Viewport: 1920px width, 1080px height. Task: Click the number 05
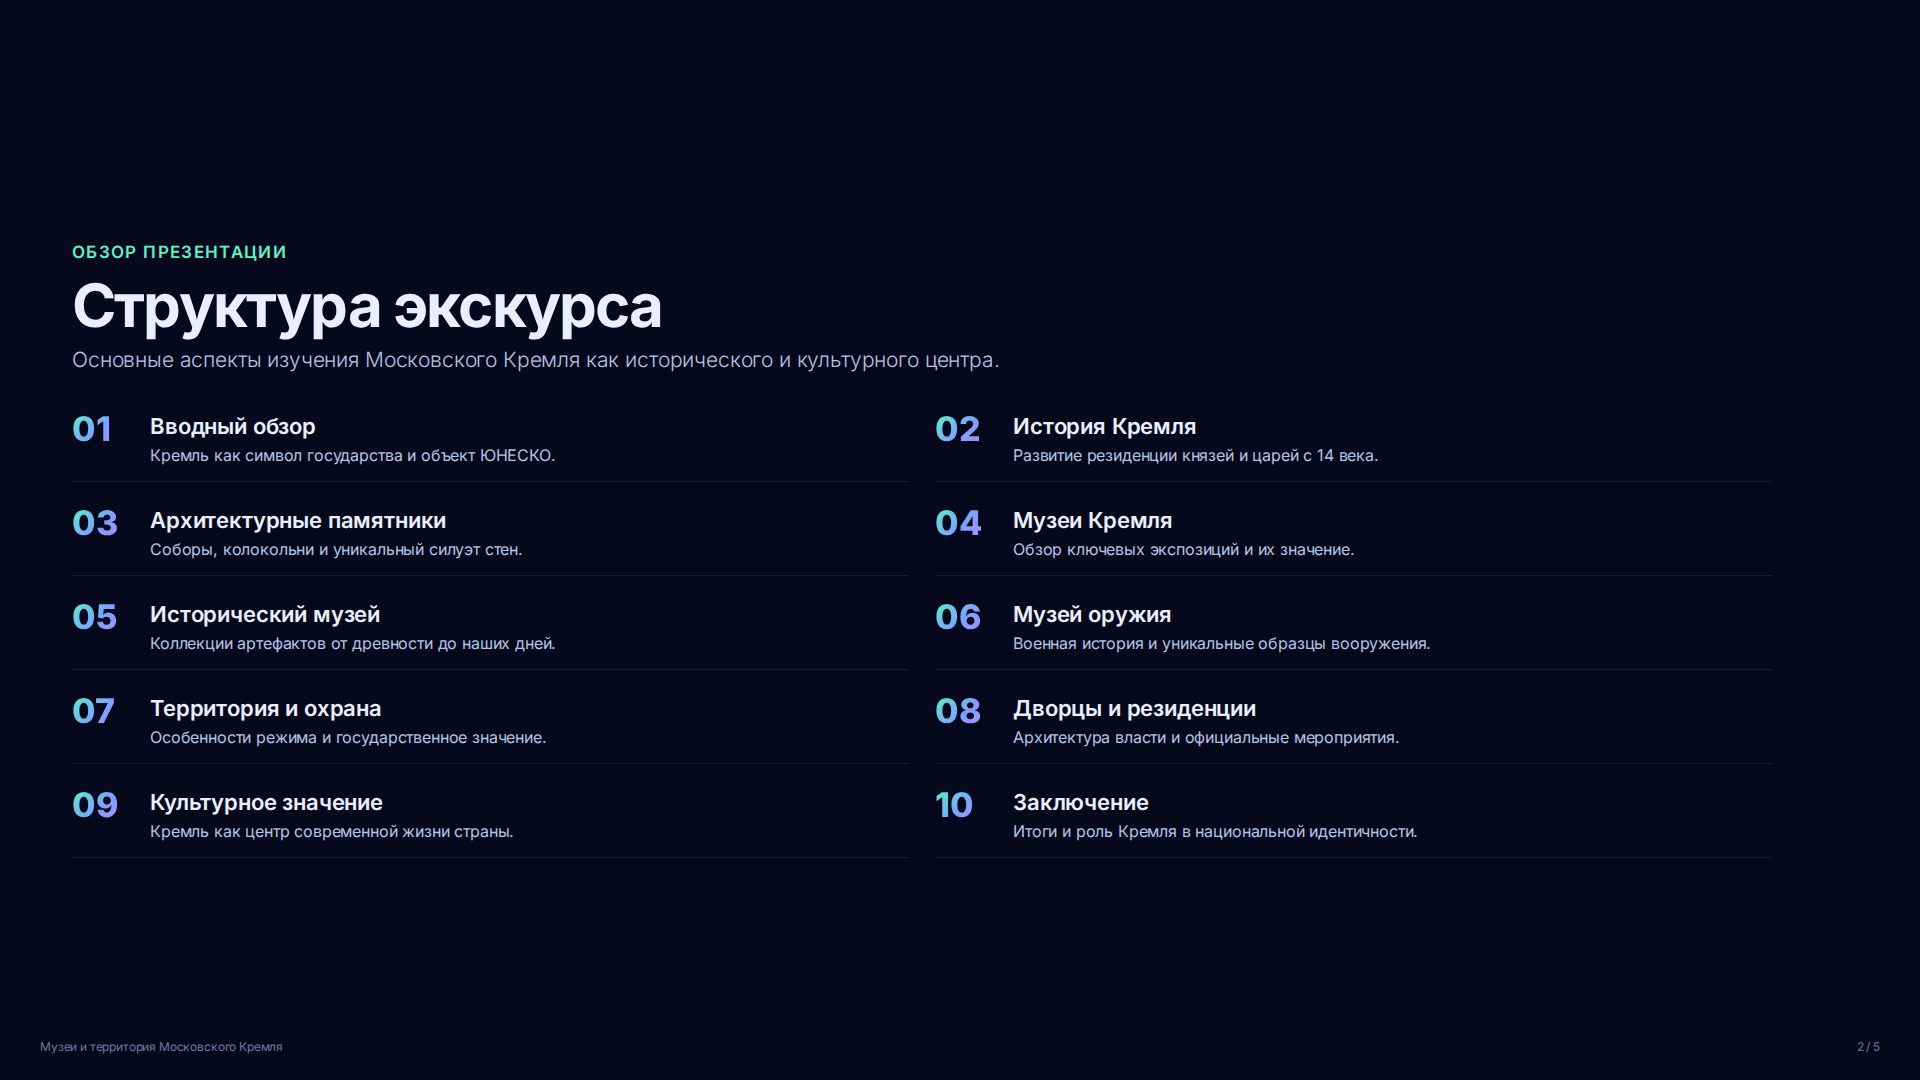pyautogui.click(x=94, y=617)
